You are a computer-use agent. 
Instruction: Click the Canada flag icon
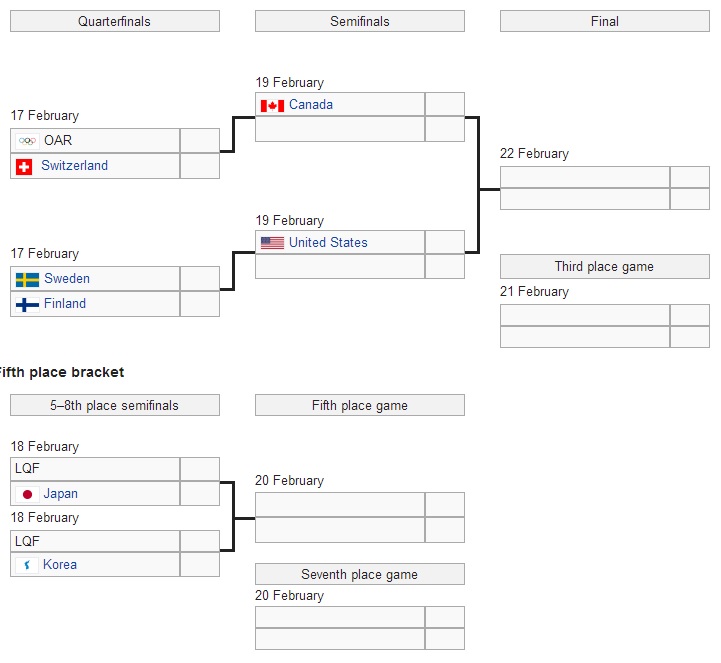pos(272,105)
